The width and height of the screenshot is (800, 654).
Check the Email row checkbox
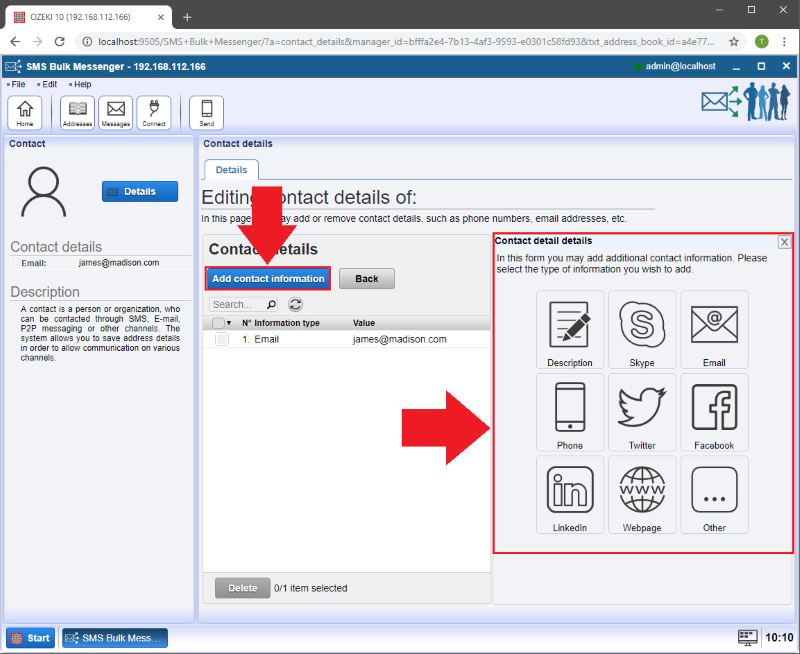tap(221, 339)
